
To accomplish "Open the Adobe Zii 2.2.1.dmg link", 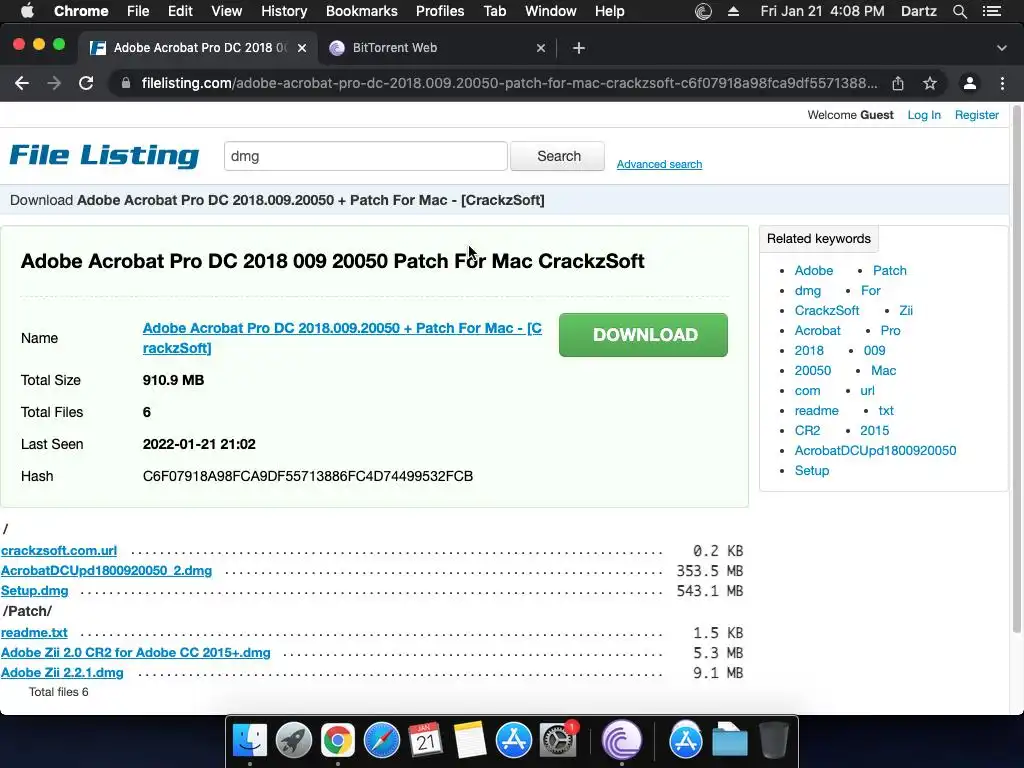I will click(62, 673).
